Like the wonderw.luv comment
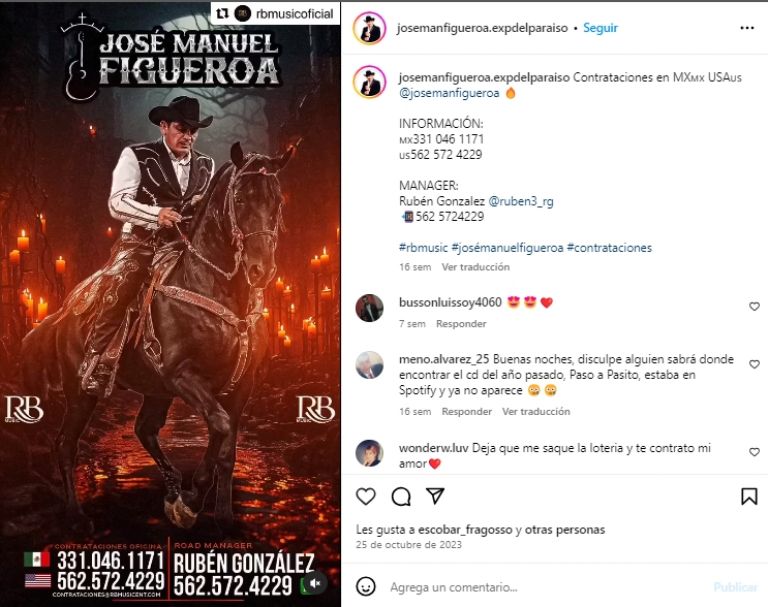The image size is (768, 607). [x=754, y=452]
